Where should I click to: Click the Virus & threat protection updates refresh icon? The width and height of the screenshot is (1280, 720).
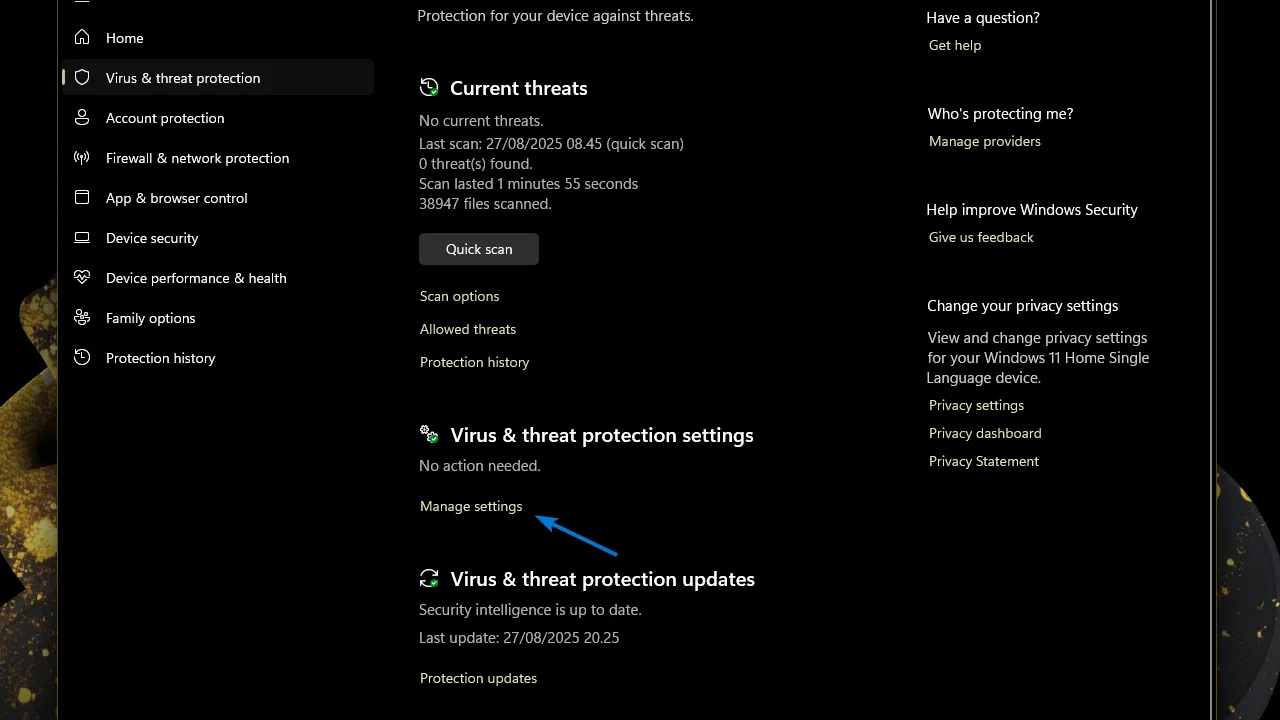click(x=429, y=578)
